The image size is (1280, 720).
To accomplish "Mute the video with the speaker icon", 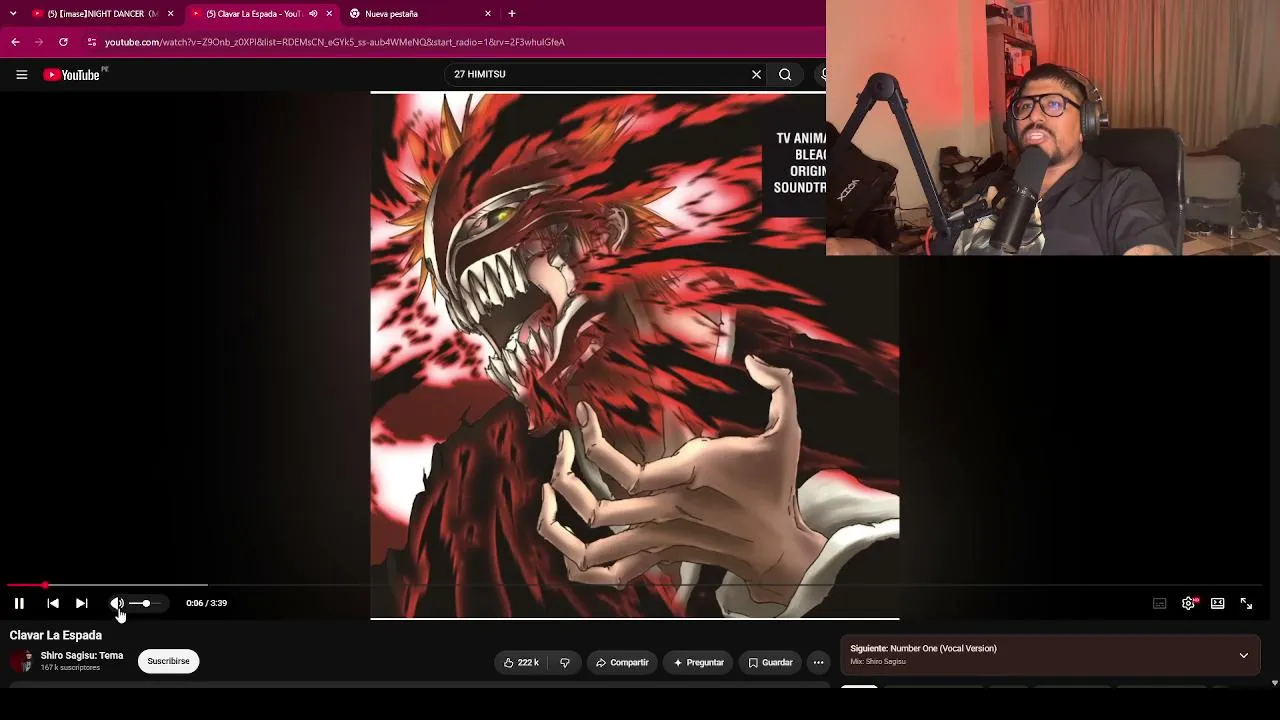I will pyautogui.click(x=117, y=603).
